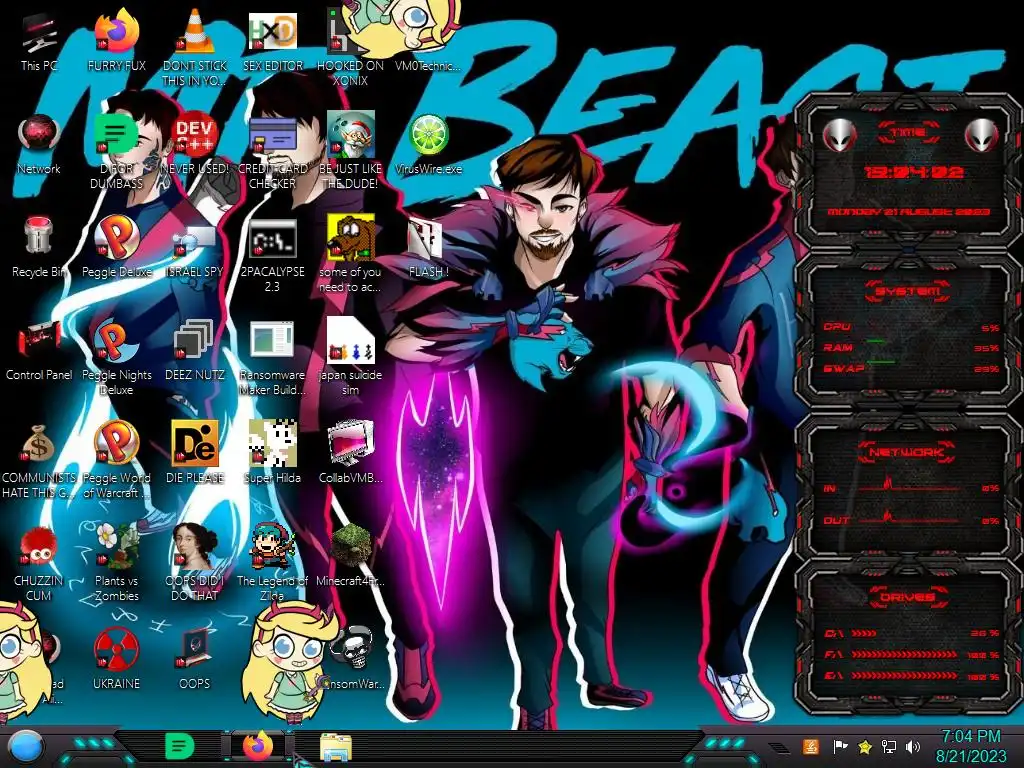Viewport: 1024px width, 768px height.
Task: Click the RAM usage row in the SYSTEM widget
Action: (911, 348)
